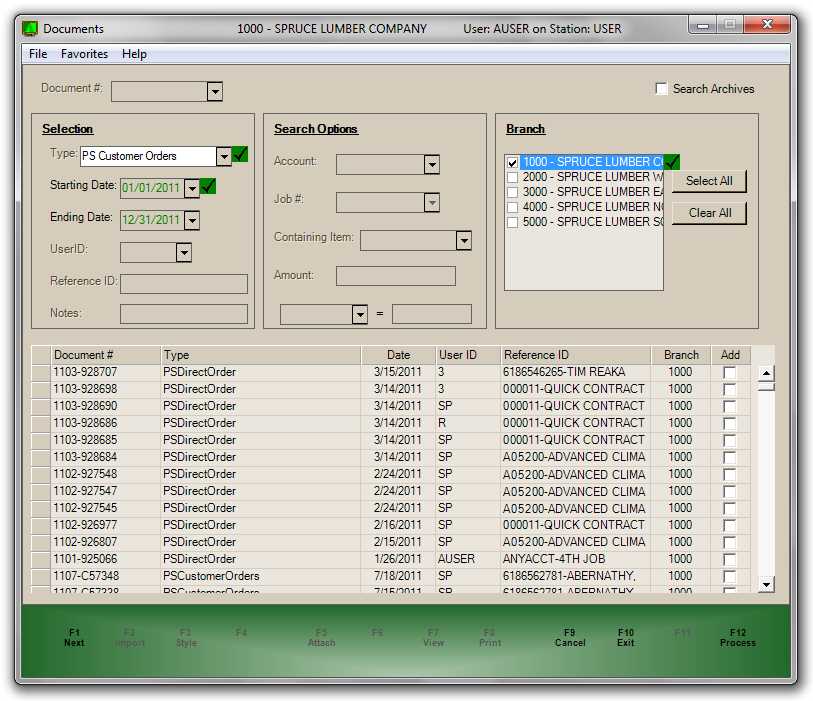Click the green checkmark beside Type dropdown
This screenshot has width=813, height=701.
(239, 155)
